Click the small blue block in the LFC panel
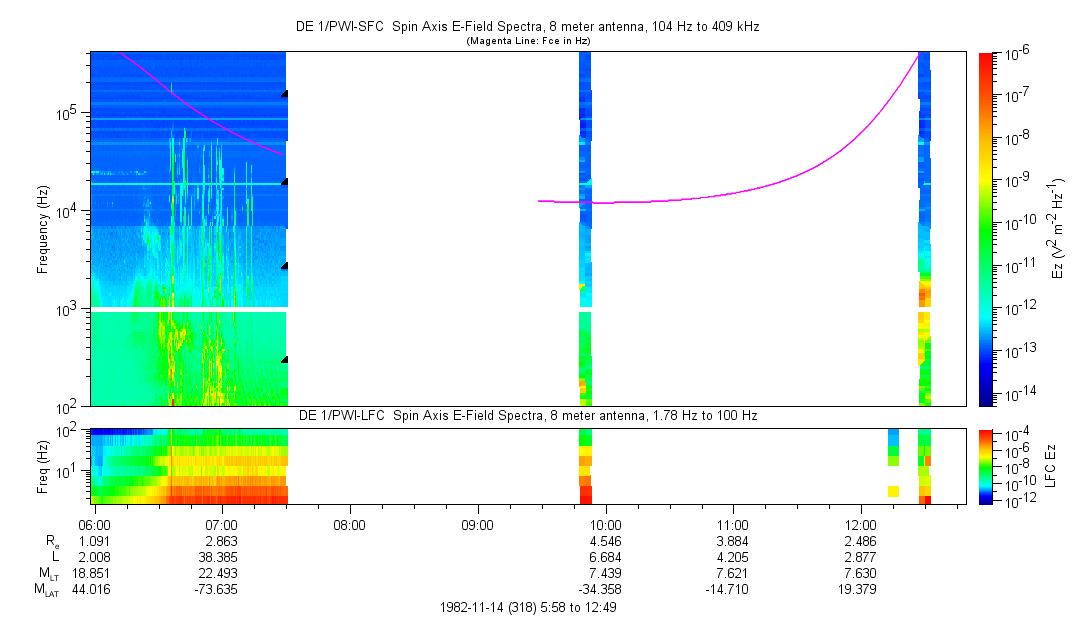1083x620 pixels. coord(893,436)
